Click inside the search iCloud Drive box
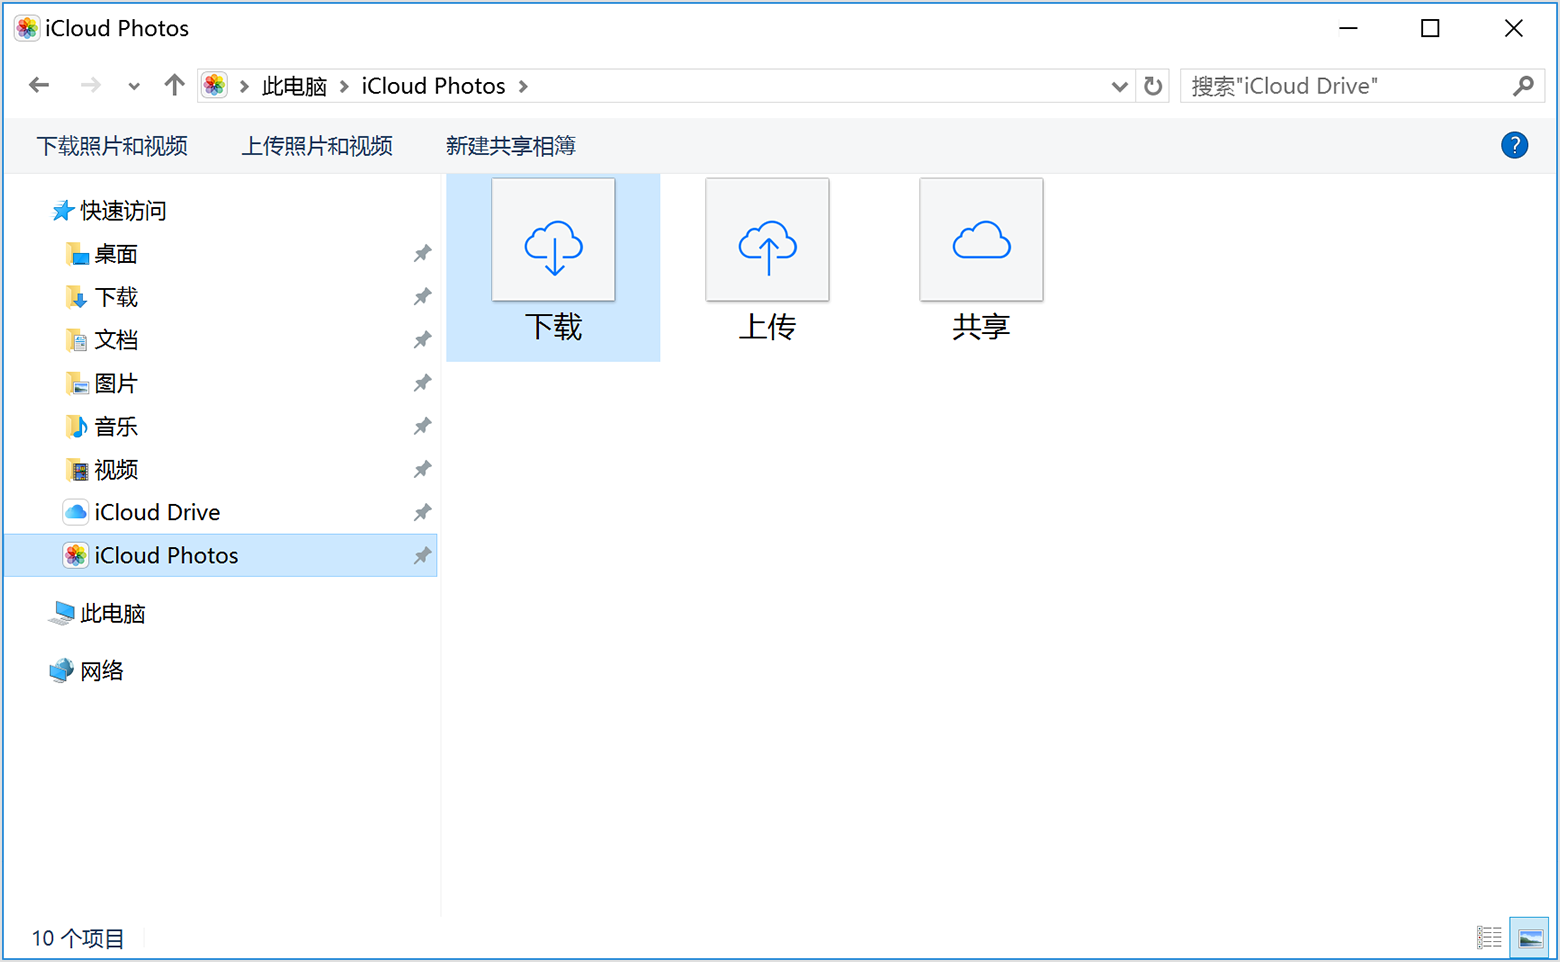This screenshot has height=962, width=1560. point(1330,85)
